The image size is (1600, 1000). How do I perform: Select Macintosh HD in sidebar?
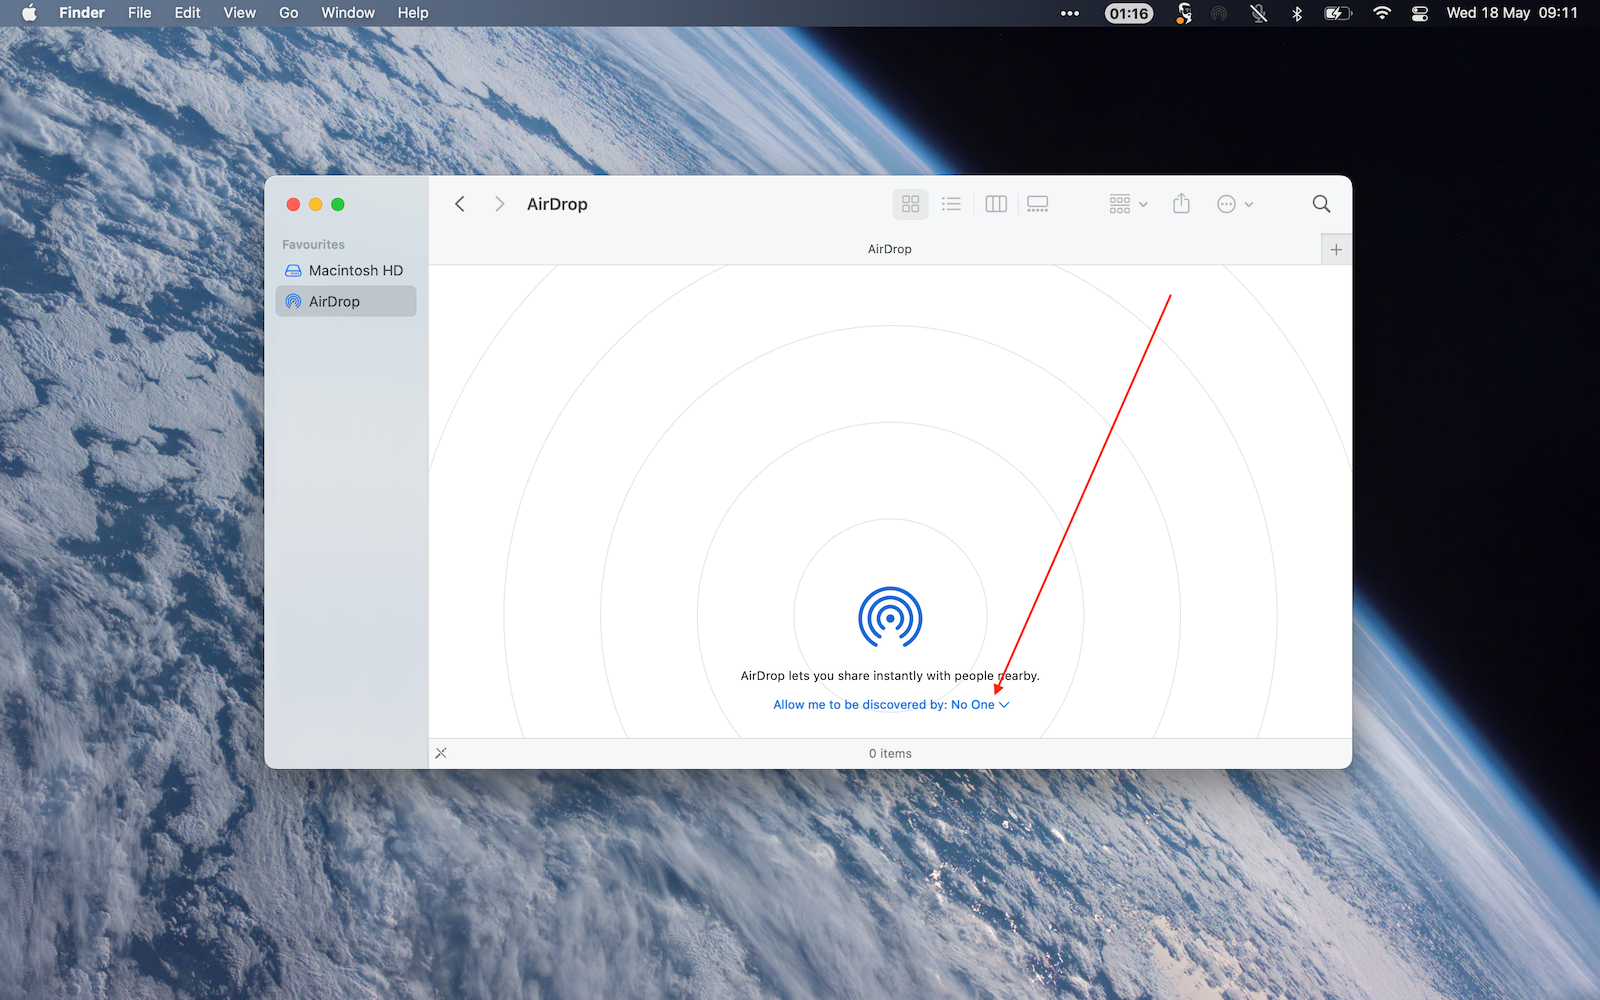[x=346, y=271]
